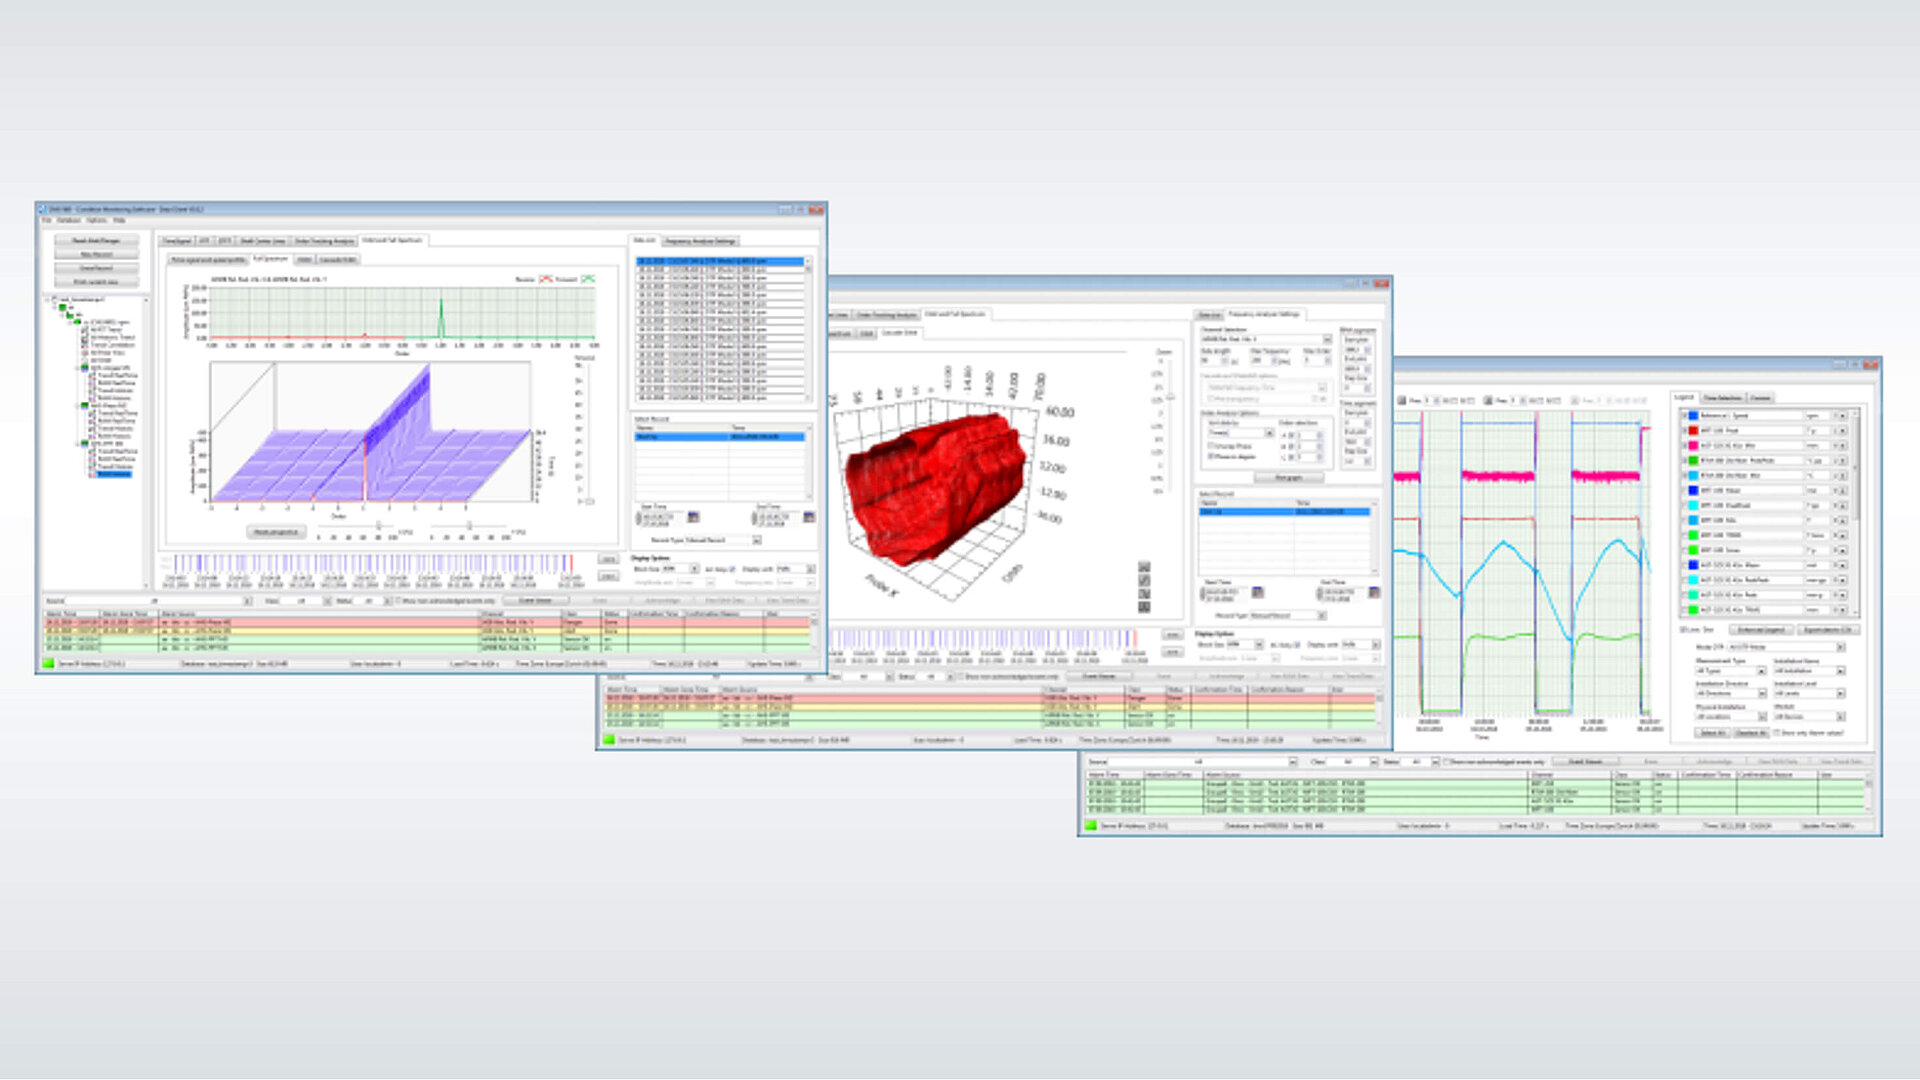
Task: Click the Reset perspective button
Action: 274,530
